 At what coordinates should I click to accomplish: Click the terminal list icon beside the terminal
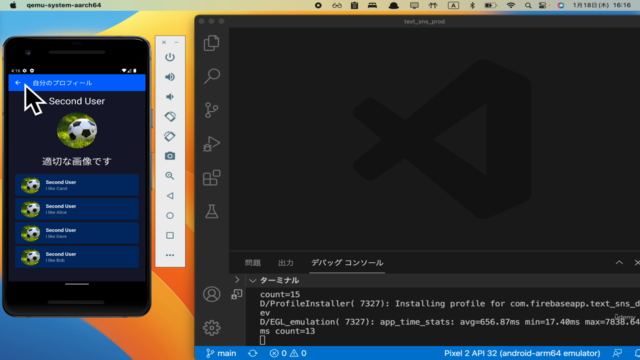pos(237,294)
